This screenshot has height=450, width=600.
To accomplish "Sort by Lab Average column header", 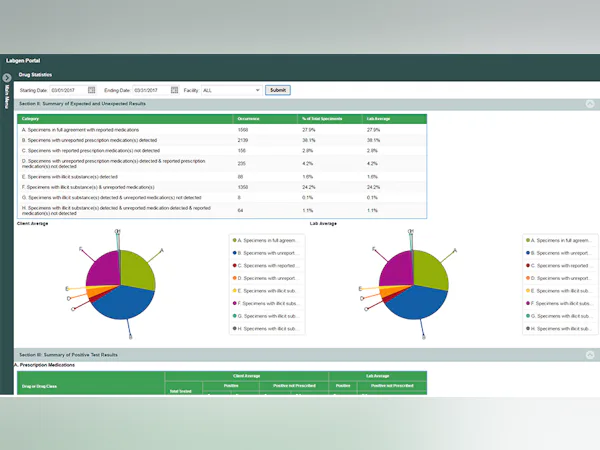I will point(394,119).
